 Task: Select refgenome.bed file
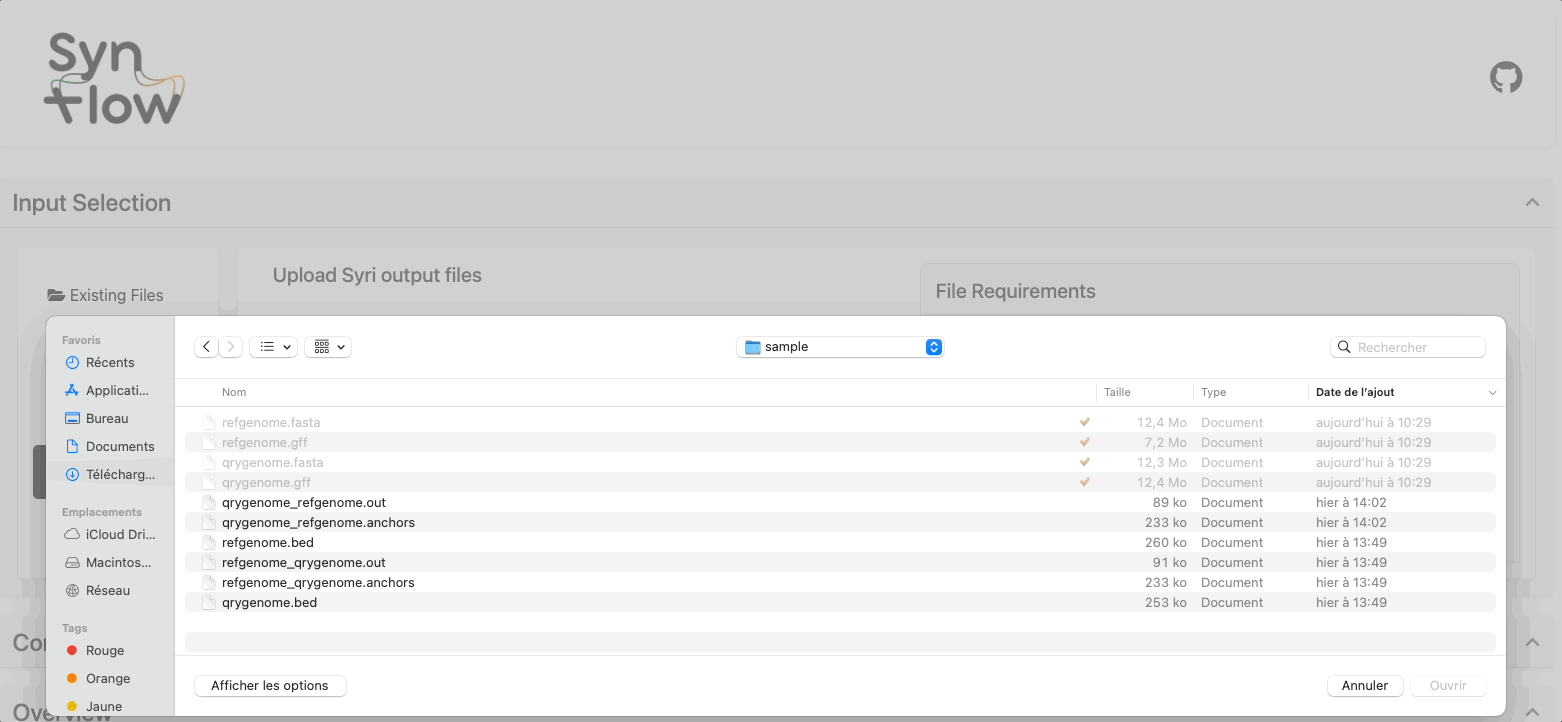coord(840,542)
